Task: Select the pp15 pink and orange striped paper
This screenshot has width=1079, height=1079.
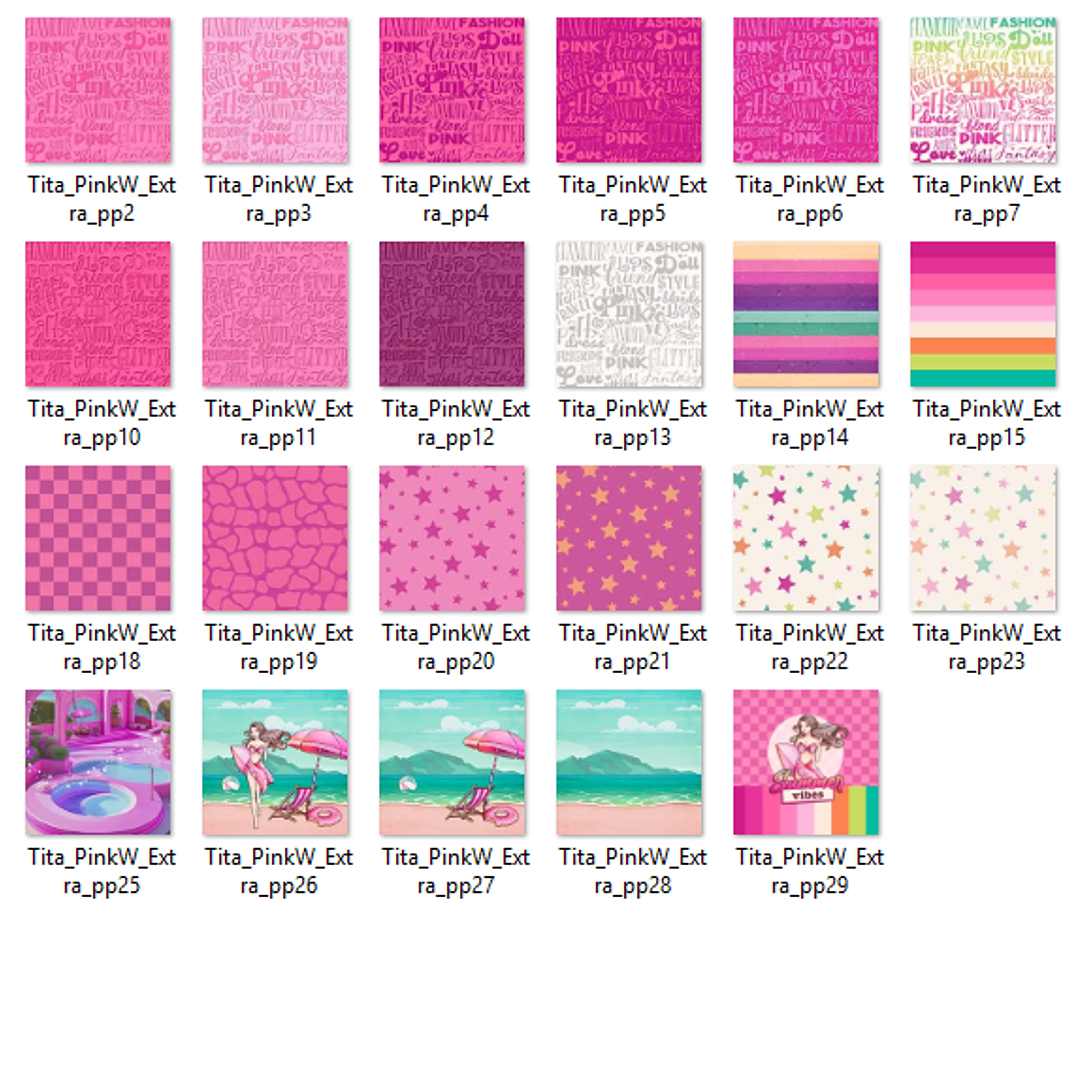Action: [x=983, y=314]
